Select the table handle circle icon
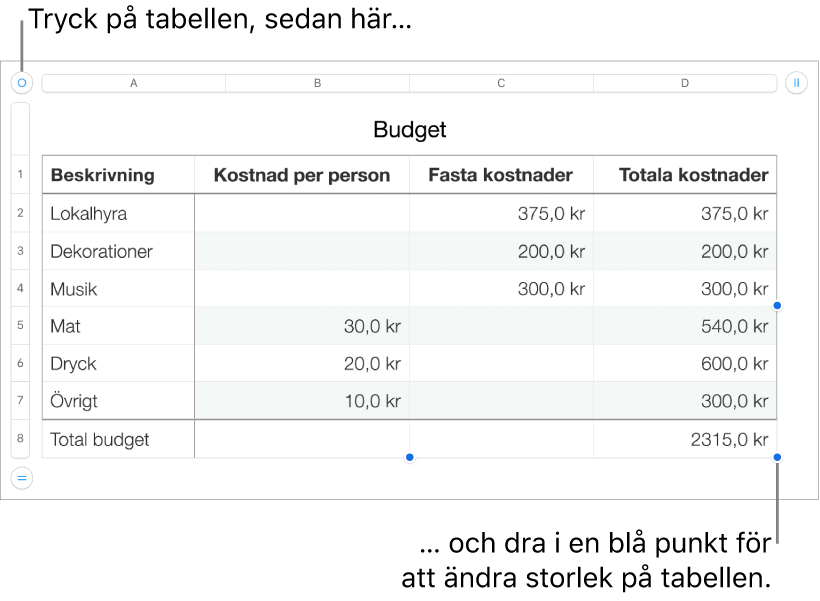This screenshot has height=601, width=820. (22, 83)
